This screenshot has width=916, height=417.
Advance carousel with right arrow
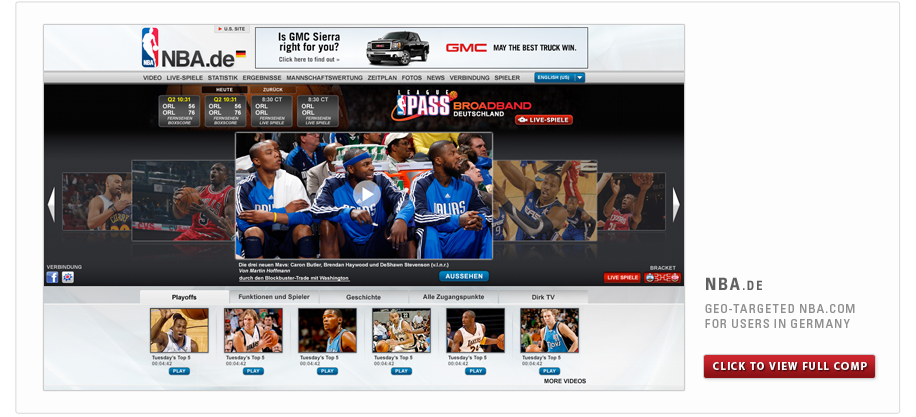pos(676,204)
